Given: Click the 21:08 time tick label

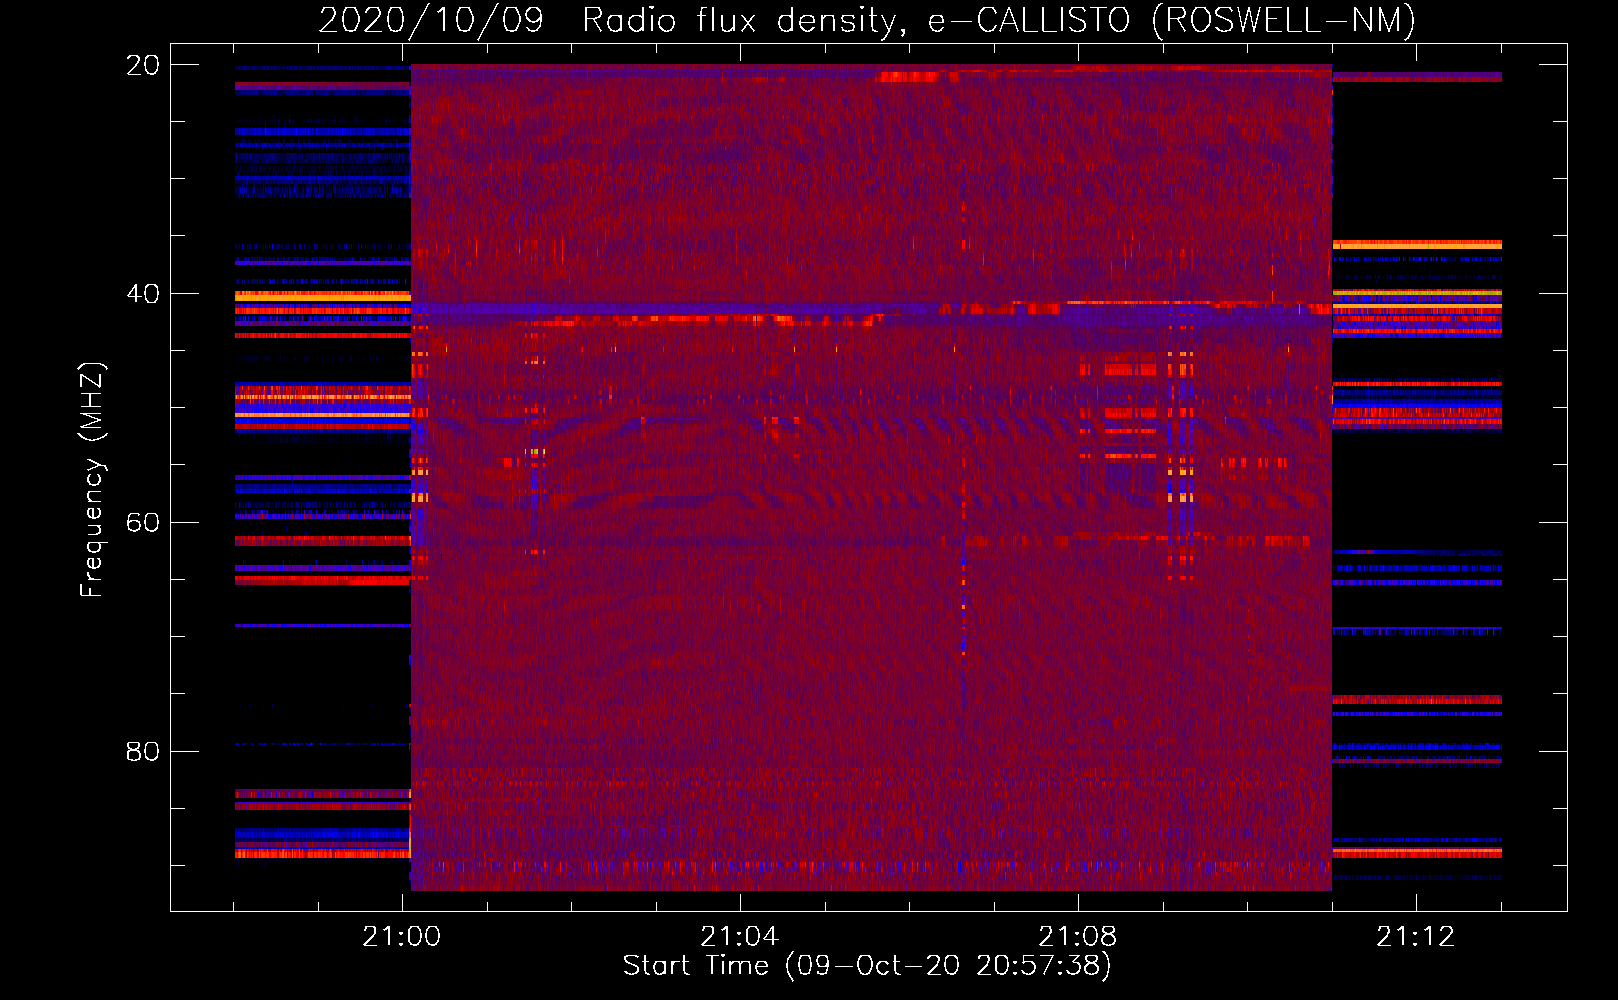Looking at the screenshot, I should pyautogui.click(x=1078, y=936).
